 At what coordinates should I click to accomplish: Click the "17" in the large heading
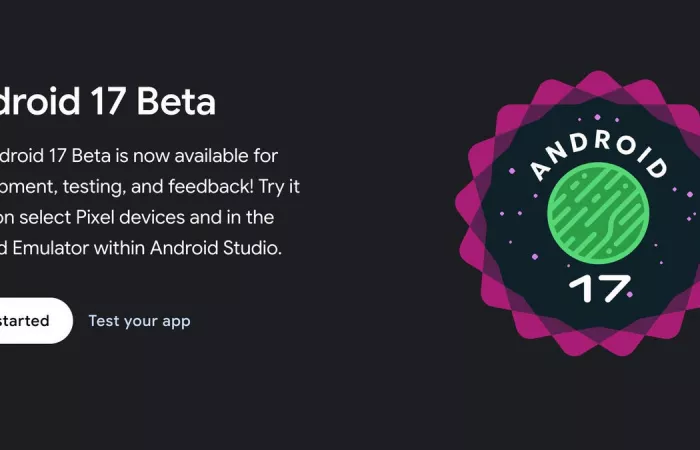(107, 101)
